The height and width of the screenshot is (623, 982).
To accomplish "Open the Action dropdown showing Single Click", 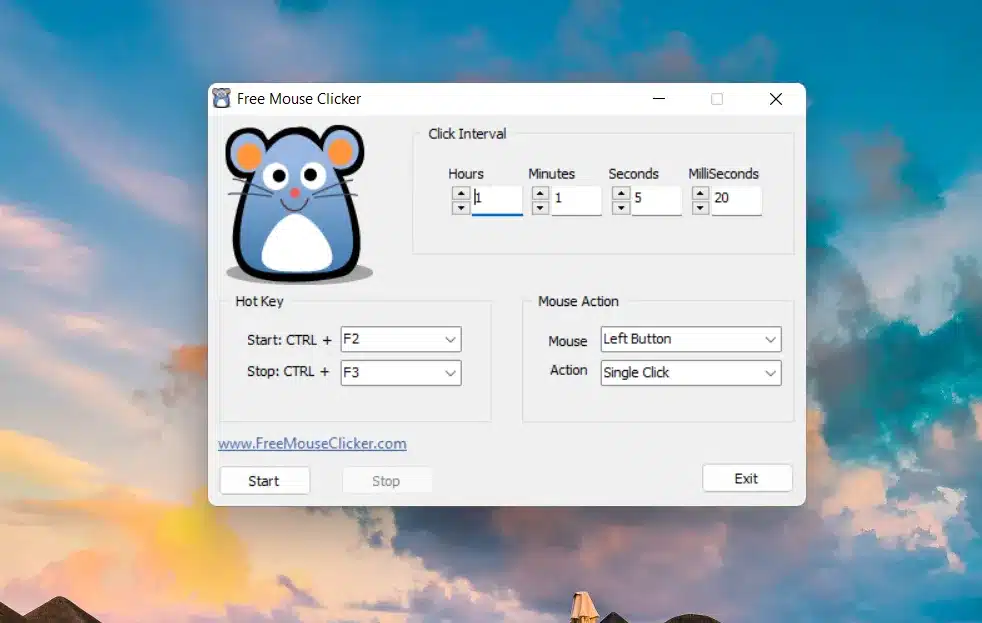I will click(x=691, y=373).
